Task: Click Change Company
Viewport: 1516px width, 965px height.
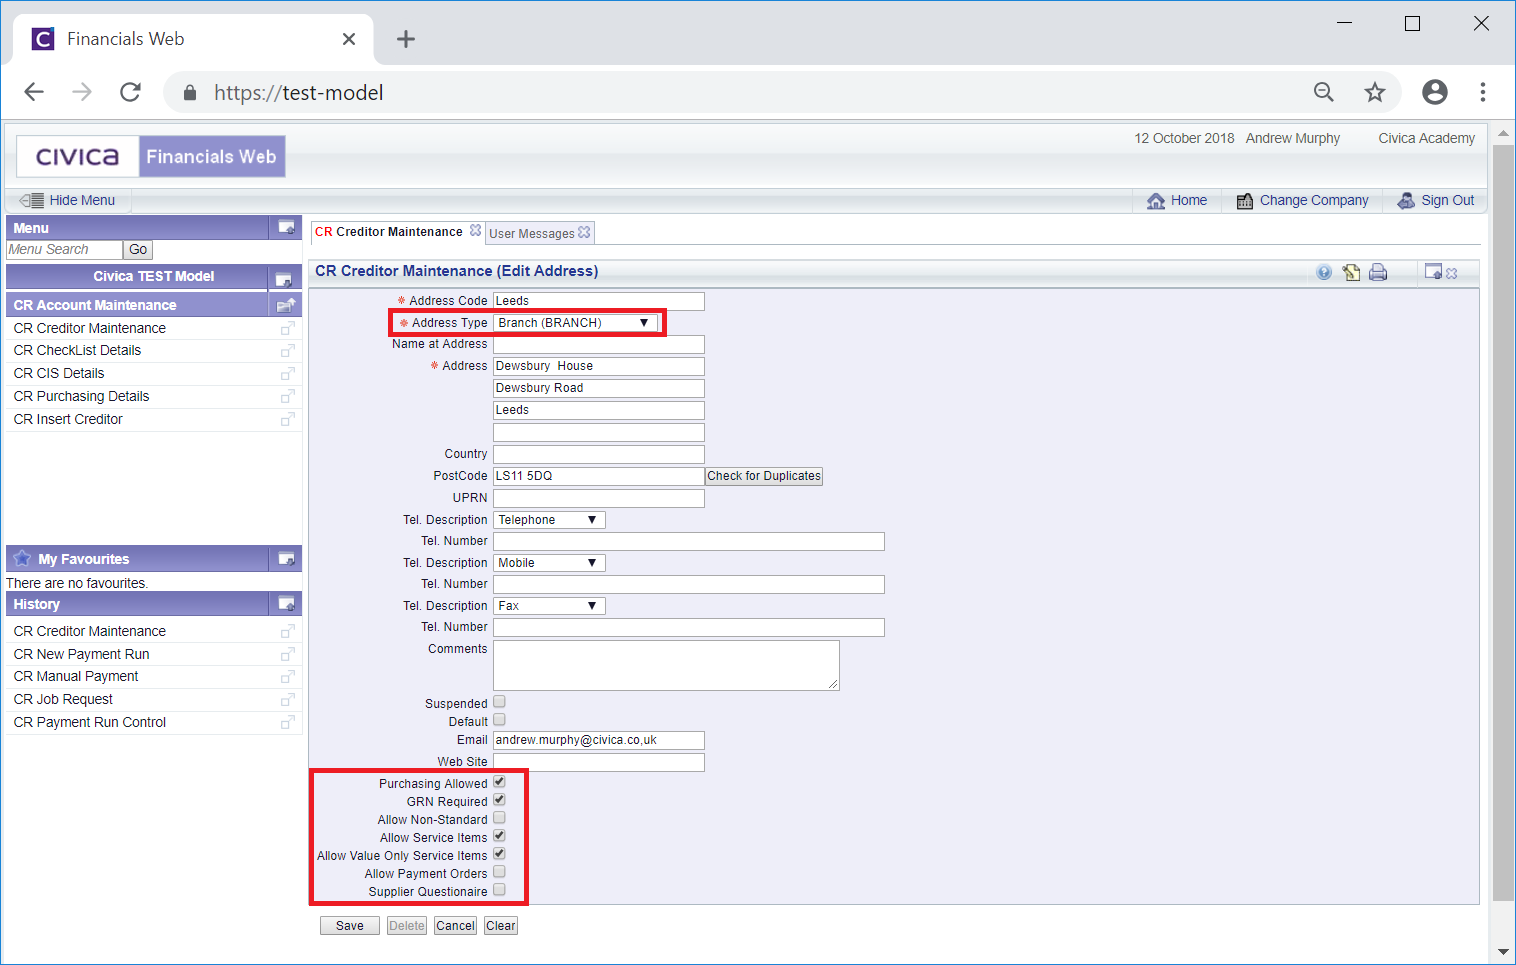Action: point(1302,200)
